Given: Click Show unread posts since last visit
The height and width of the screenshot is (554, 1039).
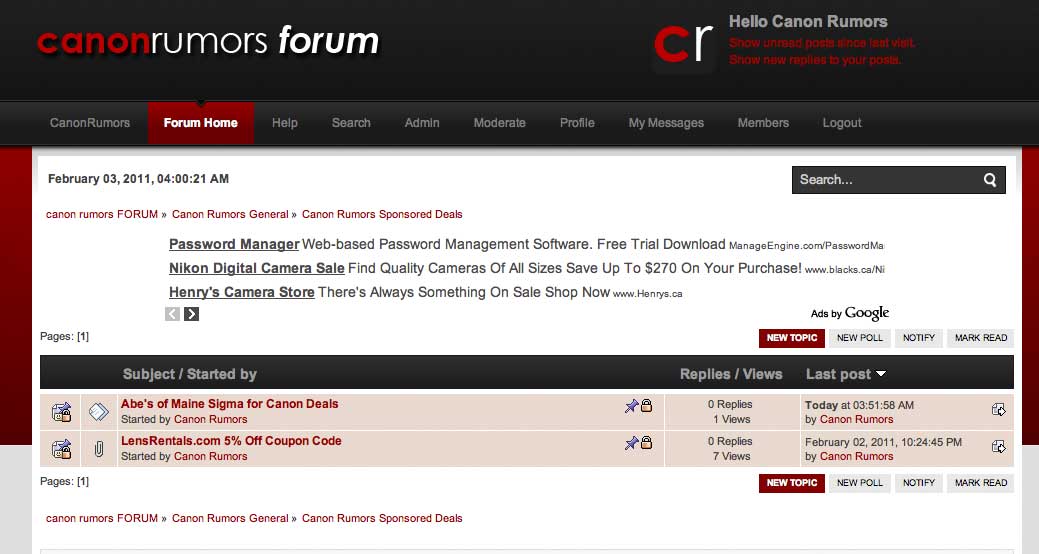Looking at the screenshot, I should tap(822, 43).
